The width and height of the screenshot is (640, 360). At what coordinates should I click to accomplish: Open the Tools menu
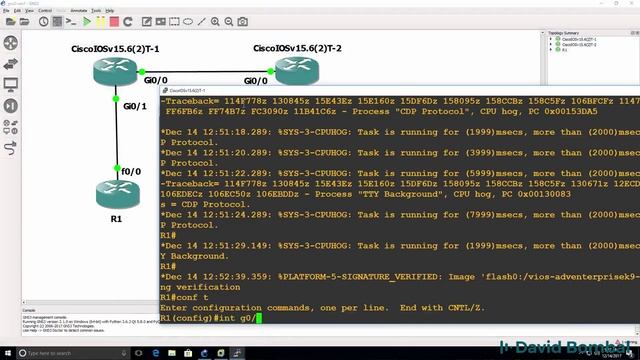click(96, 10)
